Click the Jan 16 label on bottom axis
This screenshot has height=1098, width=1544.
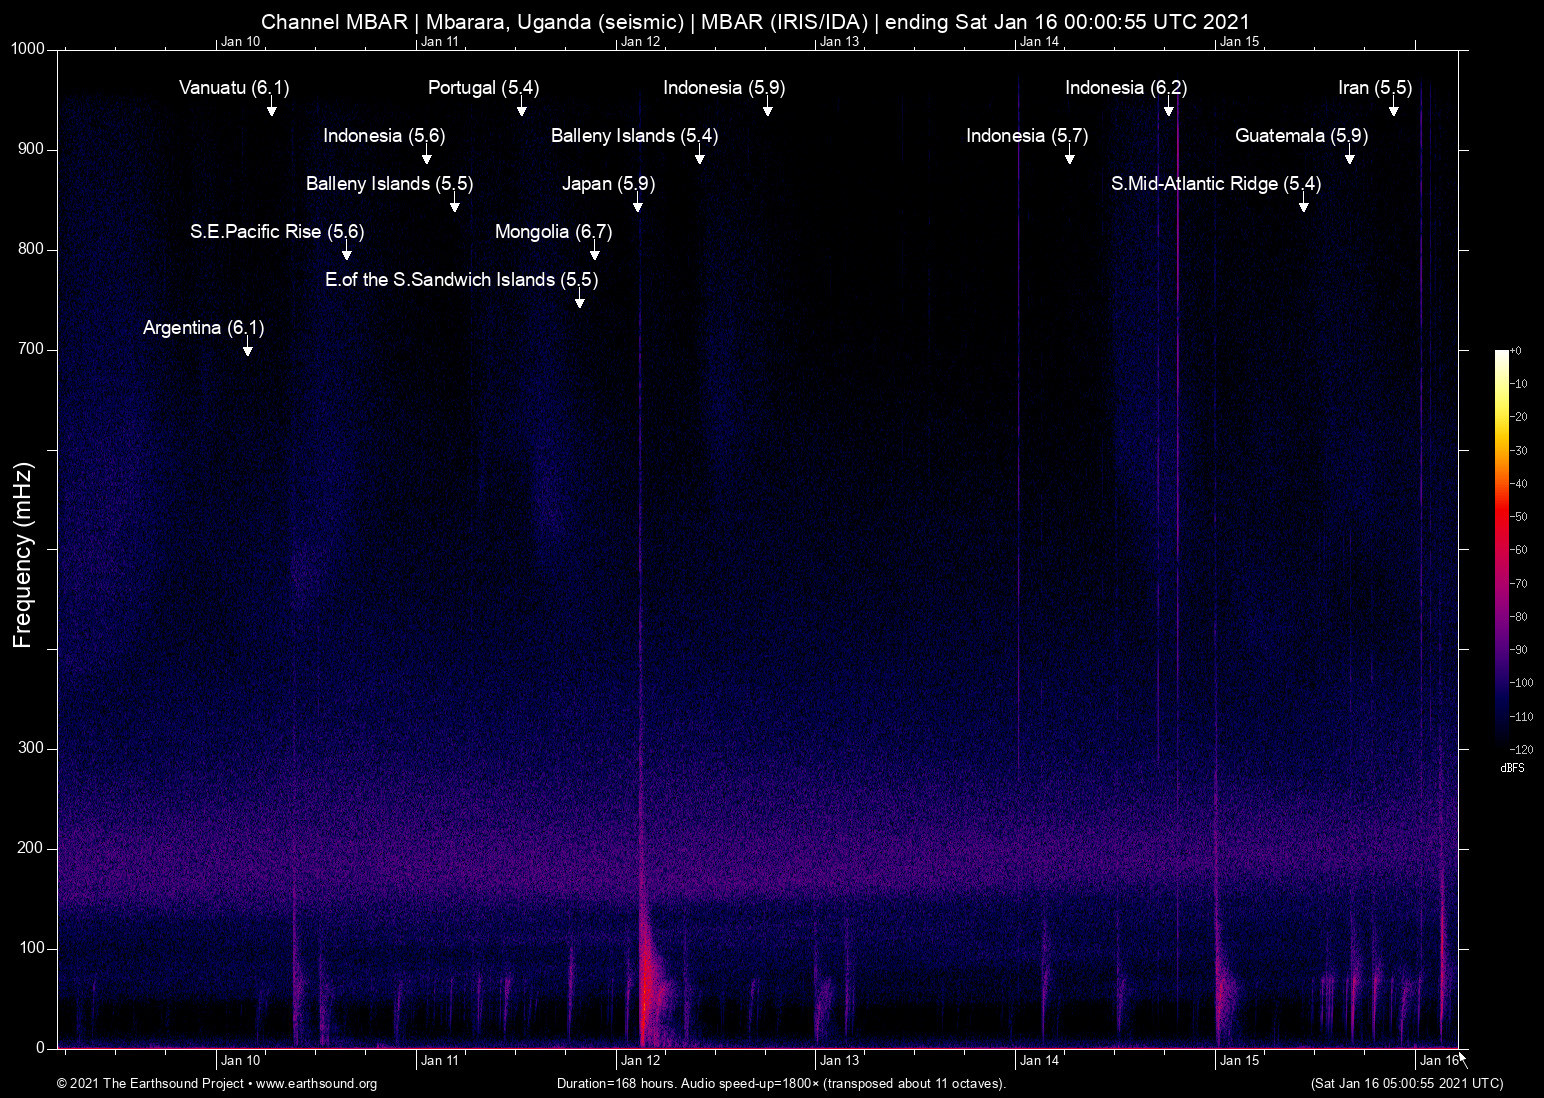pos(1439,1061)
